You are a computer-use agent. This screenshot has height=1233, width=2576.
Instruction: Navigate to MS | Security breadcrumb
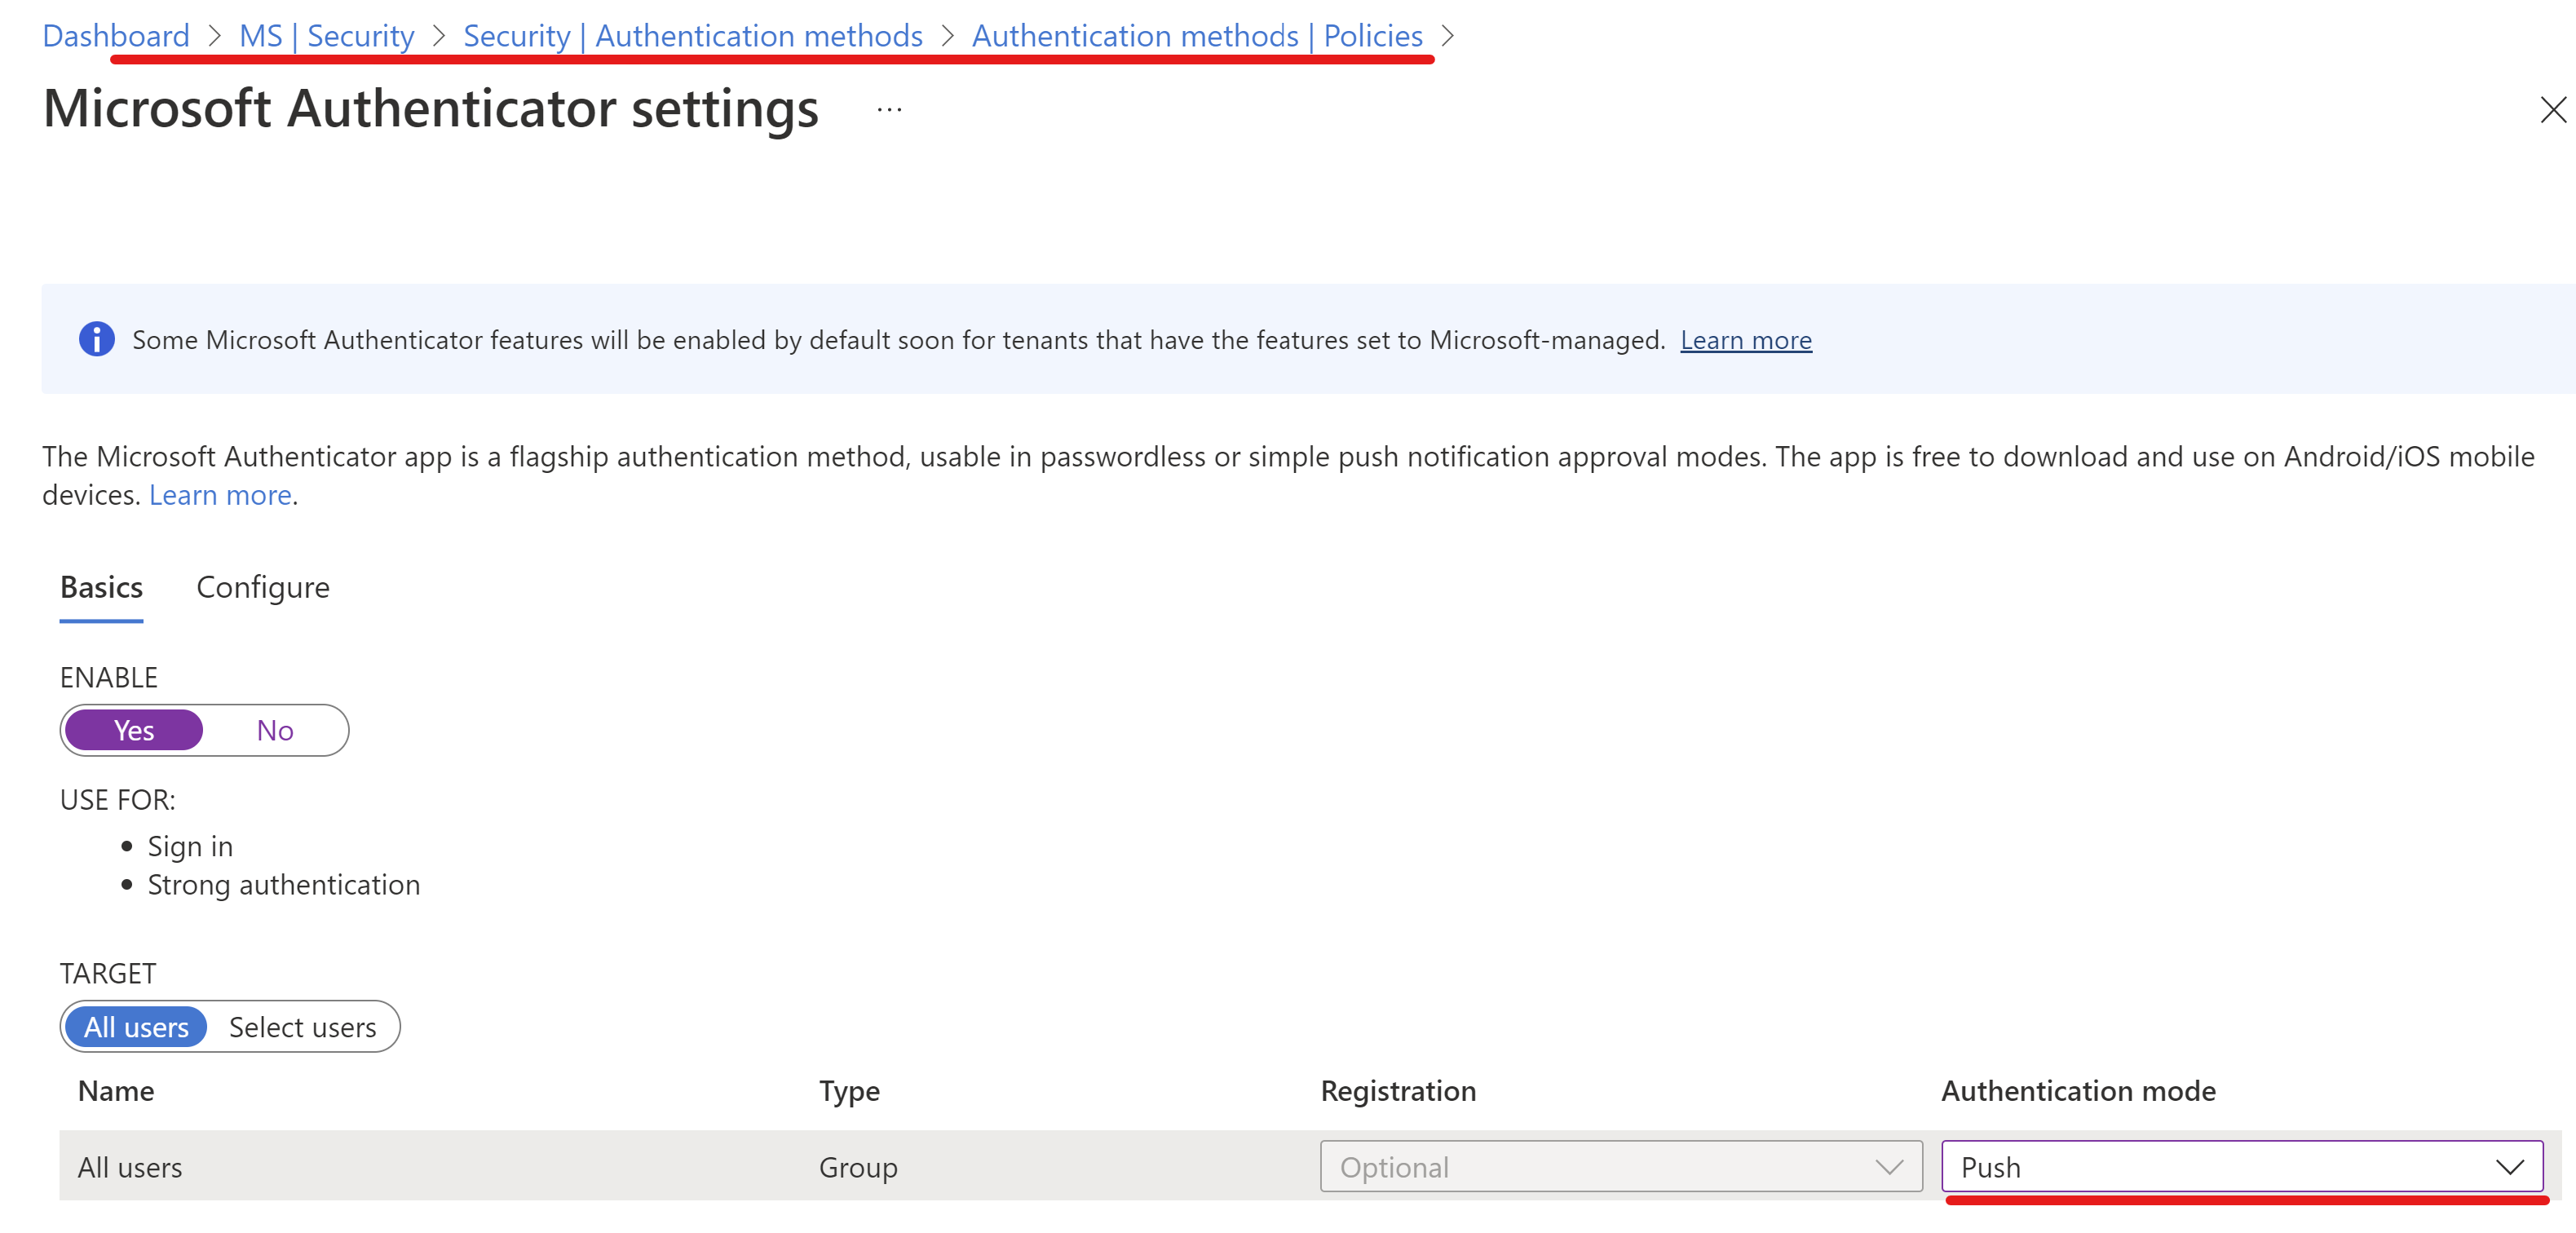point(326,36)
